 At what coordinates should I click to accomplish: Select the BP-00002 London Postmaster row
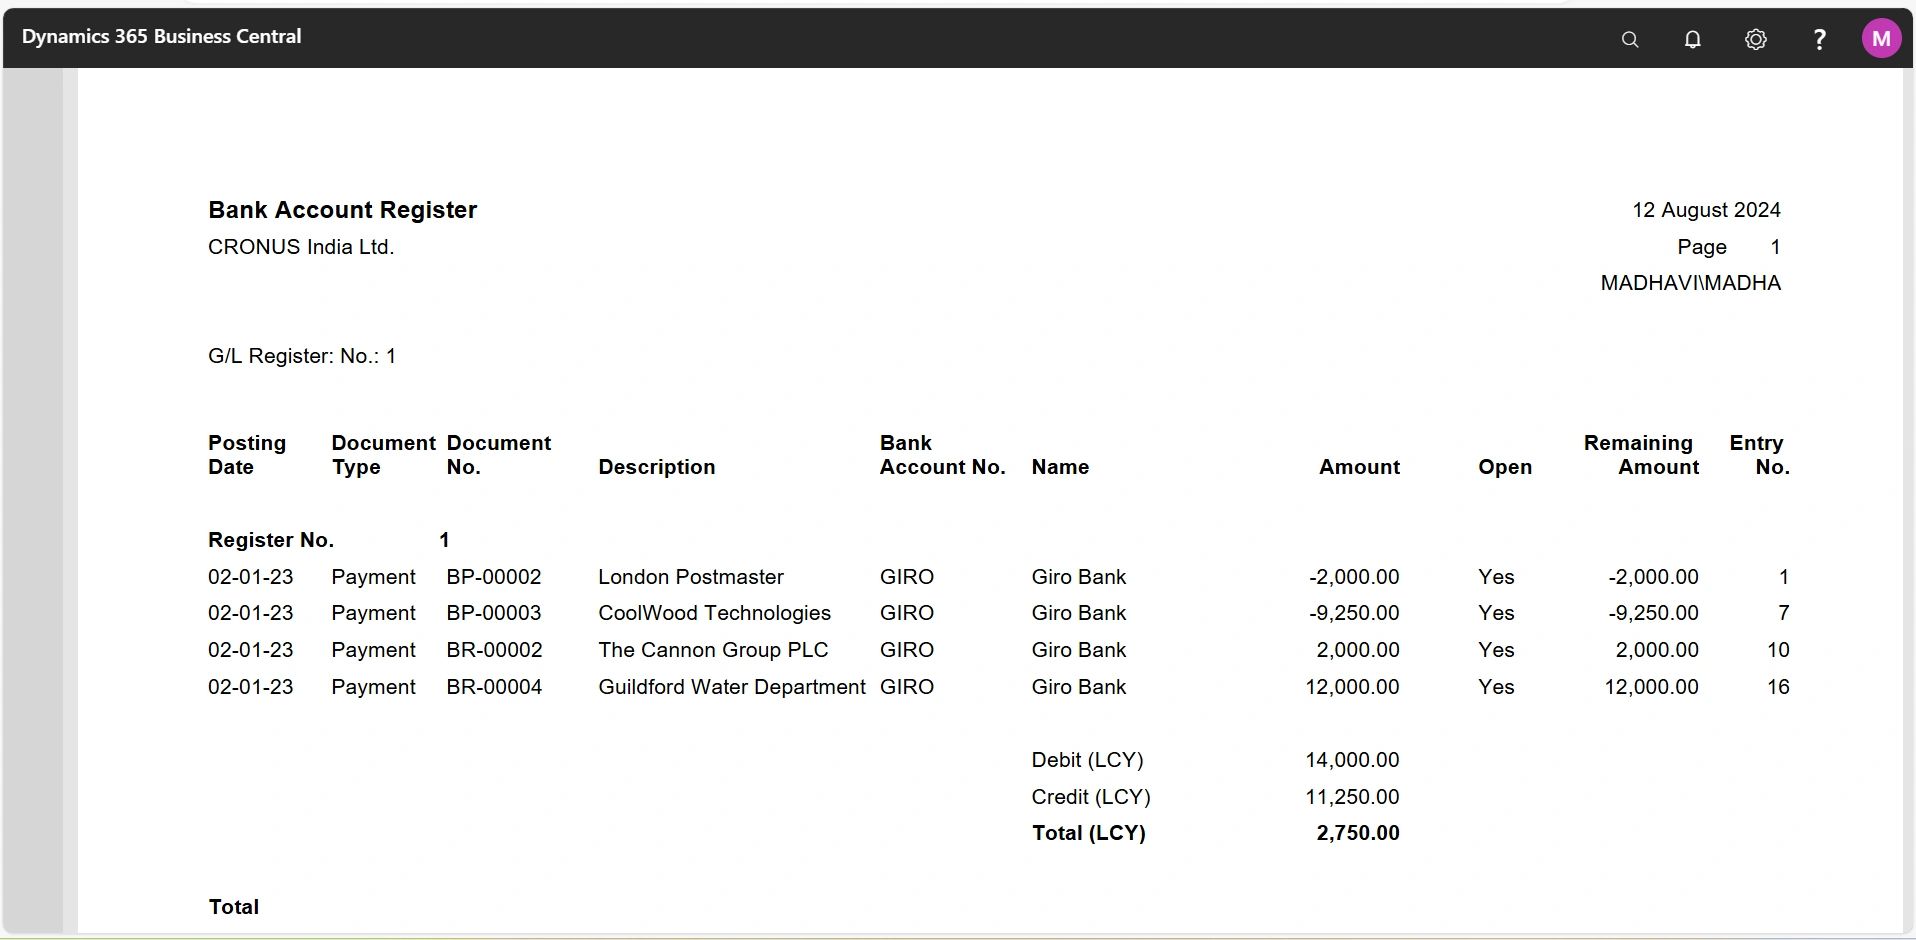691,577
